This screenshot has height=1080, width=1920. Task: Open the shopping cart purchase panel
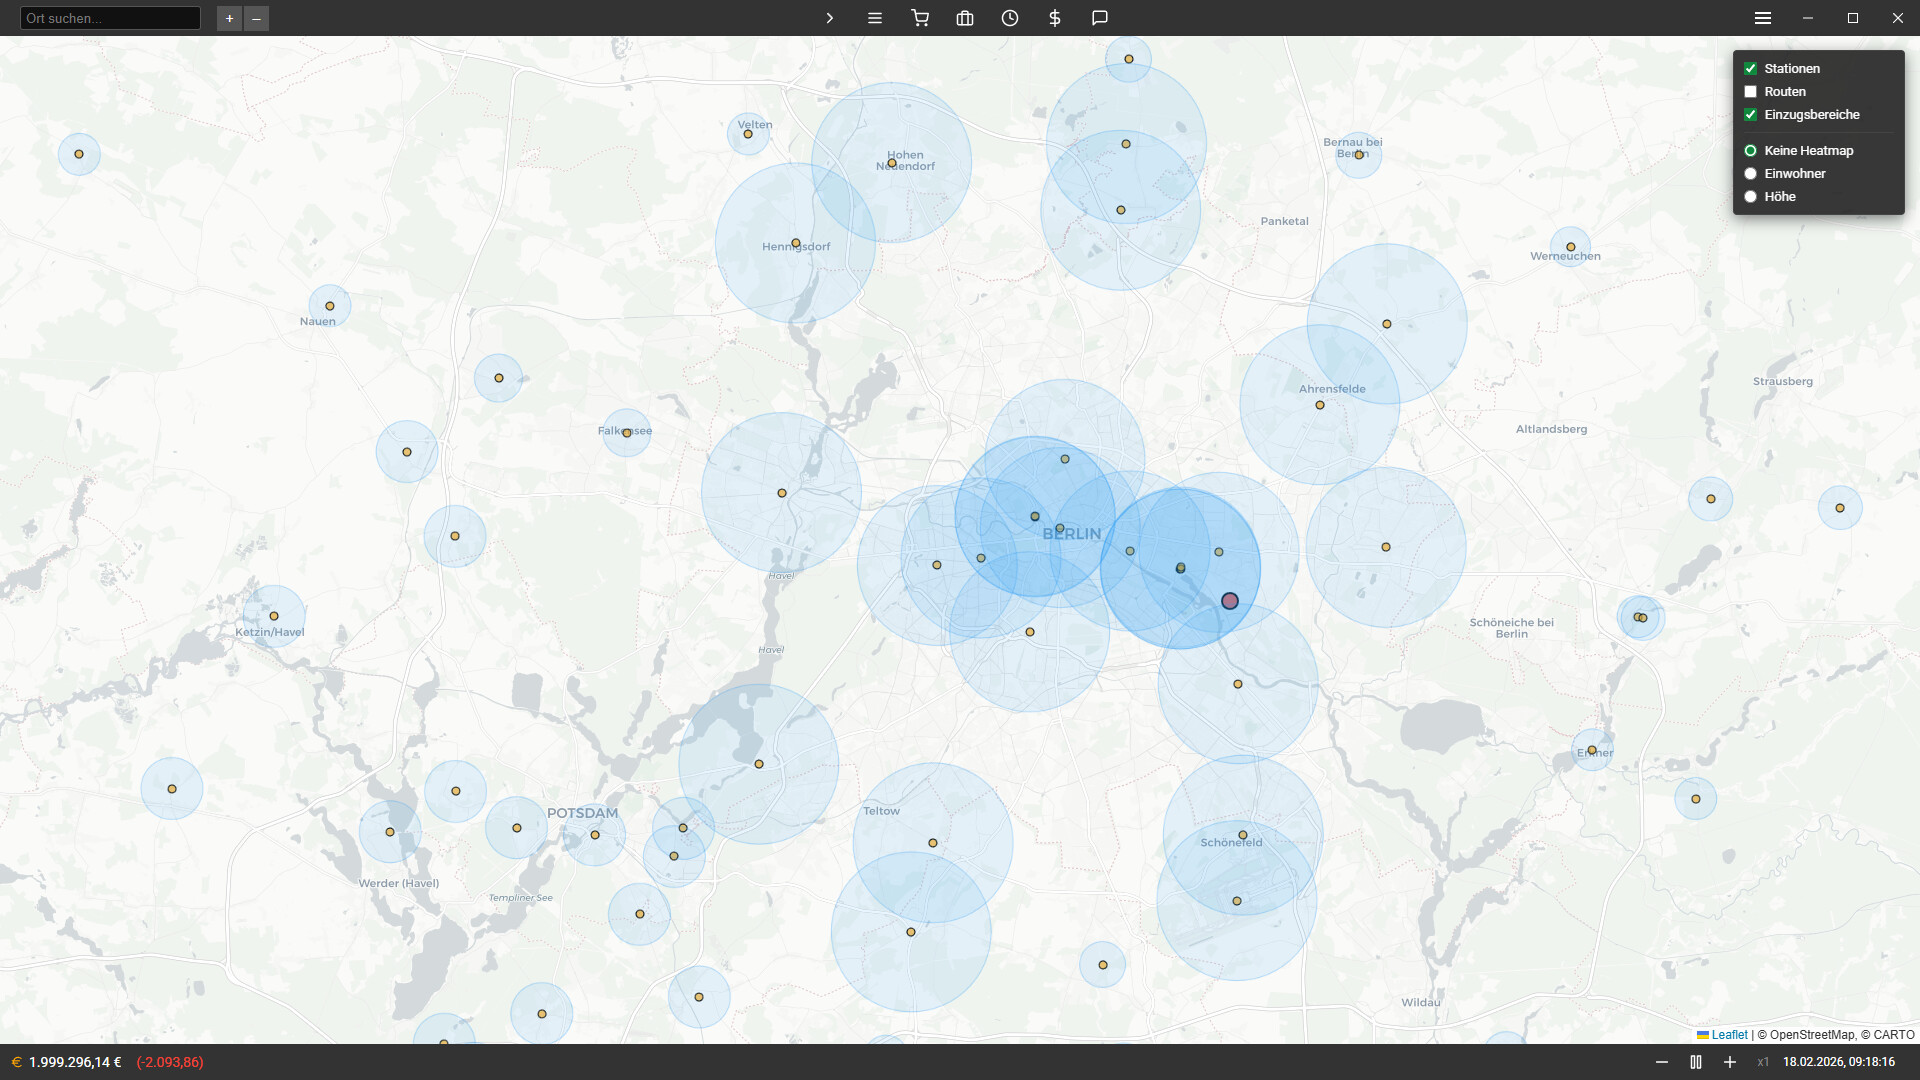click(x=920, y=18)
